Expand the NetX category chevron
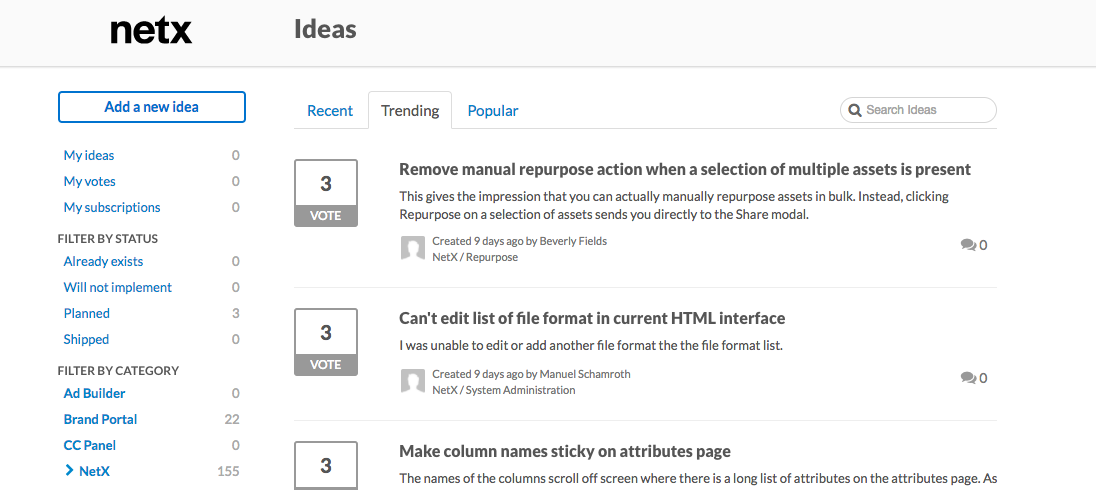This screenshot has width=1096, height=490. 68,470
